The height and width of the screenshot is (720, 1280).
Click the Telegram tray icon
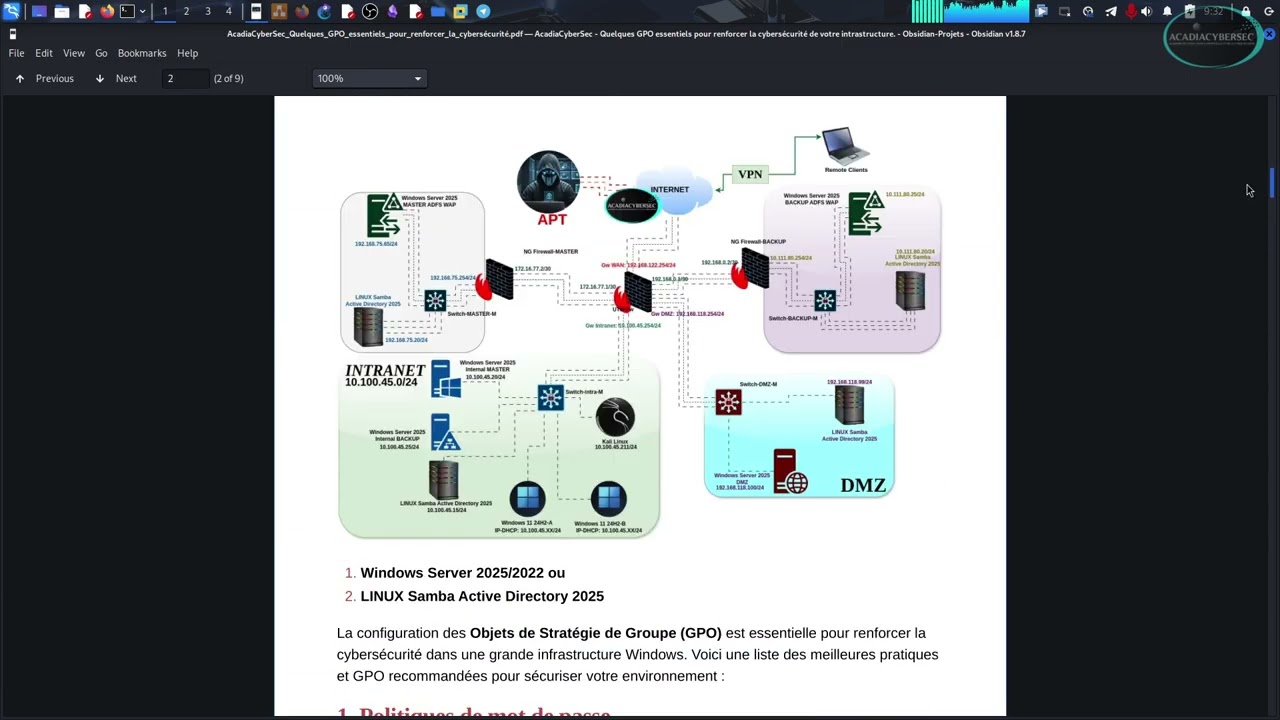pos(1111,11)
